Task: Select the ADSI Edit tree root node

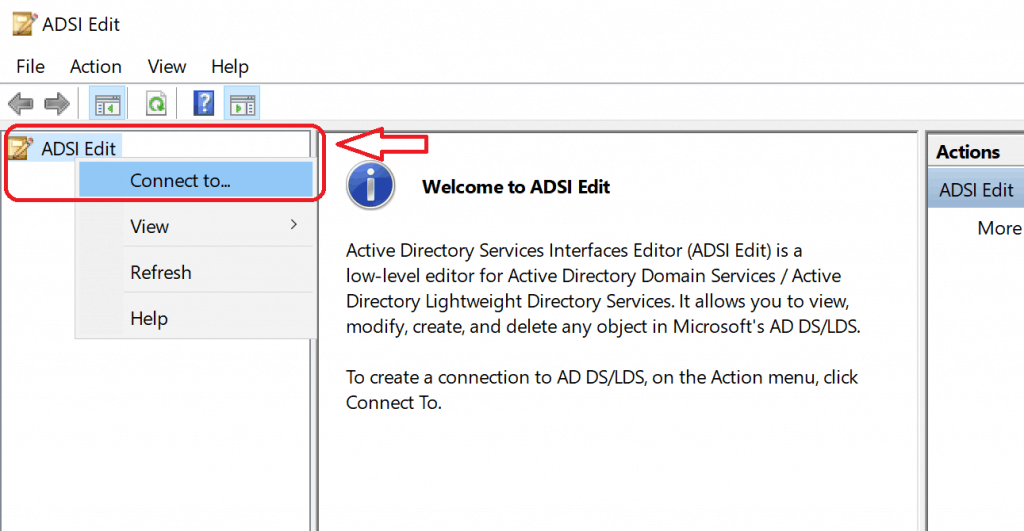Action: (78, 148)
